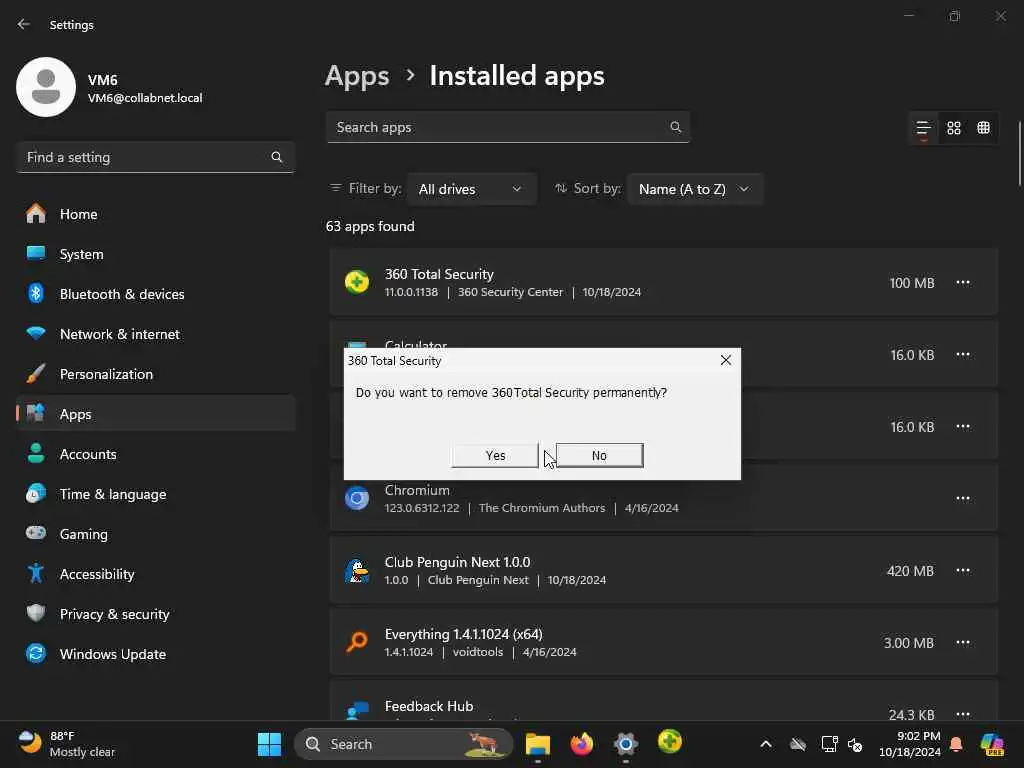Click the weather widget in taskbar

[x=66, y=744]
